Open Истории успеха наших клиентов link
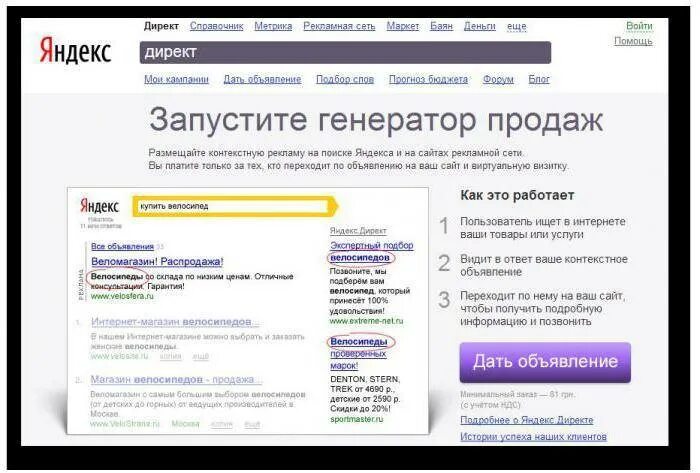Screen dimensions: 700x473 (x=533, y=436)
